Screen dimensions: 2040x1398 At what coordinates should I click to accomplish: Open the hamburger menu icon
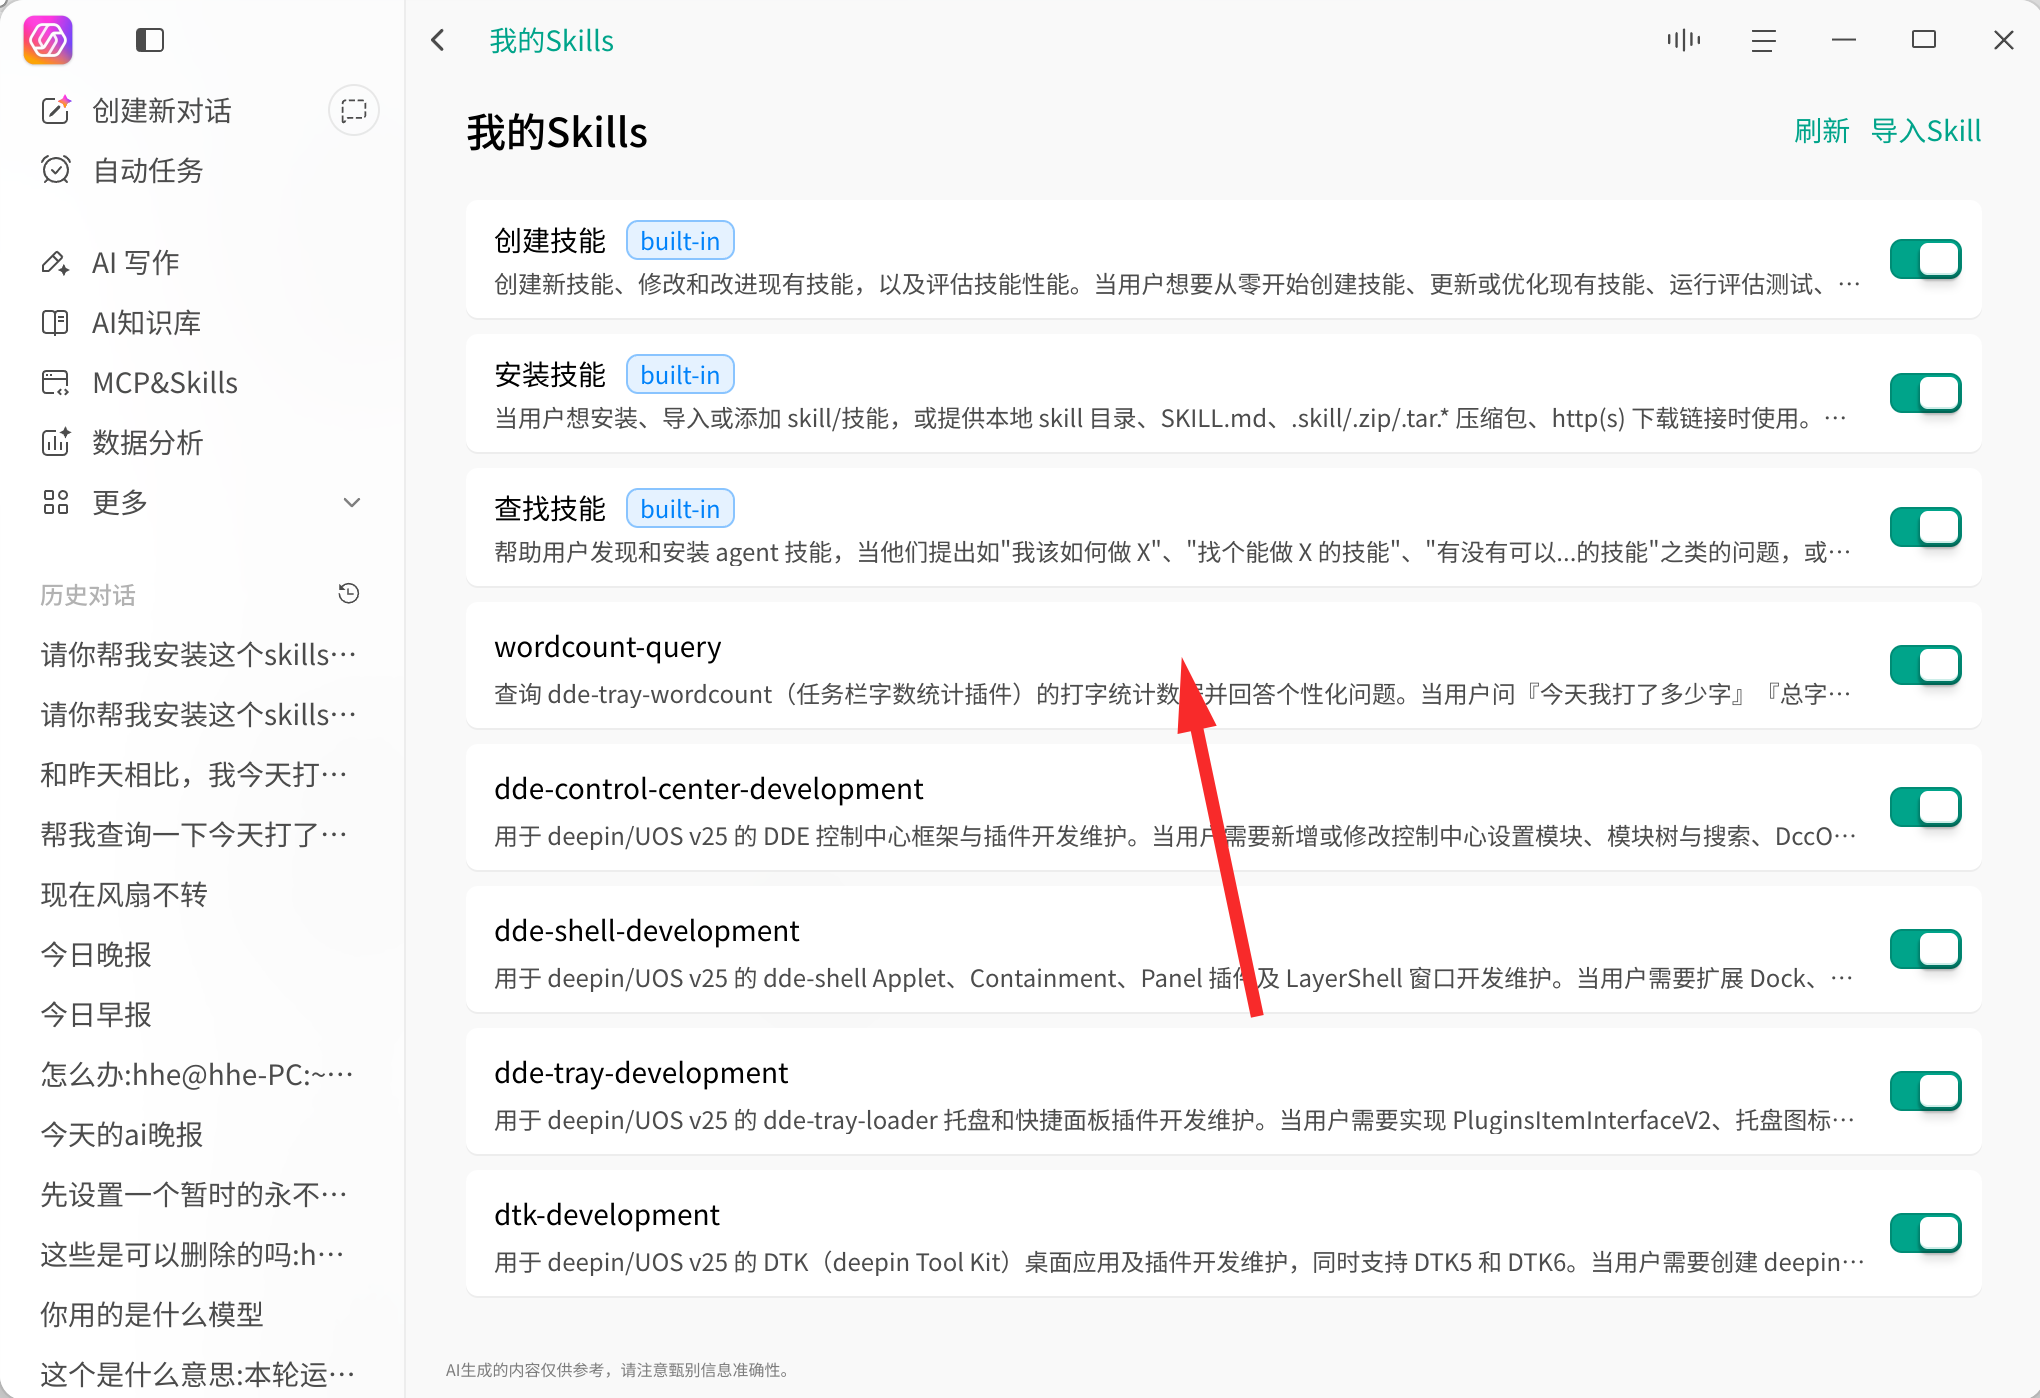(x=1764, y=40)
